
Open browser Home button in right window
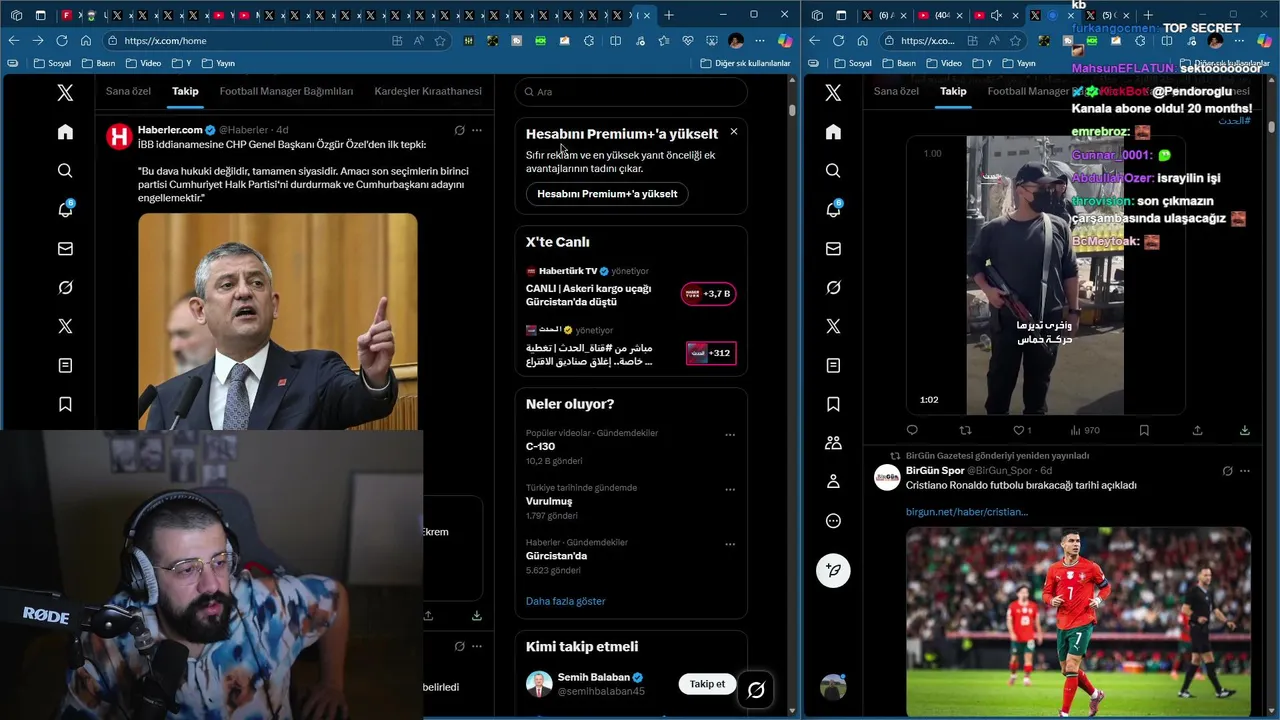pos(862,41)
